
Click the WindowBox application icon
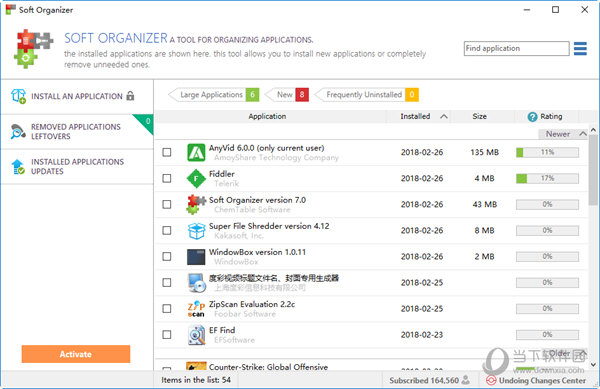(196, 257)
